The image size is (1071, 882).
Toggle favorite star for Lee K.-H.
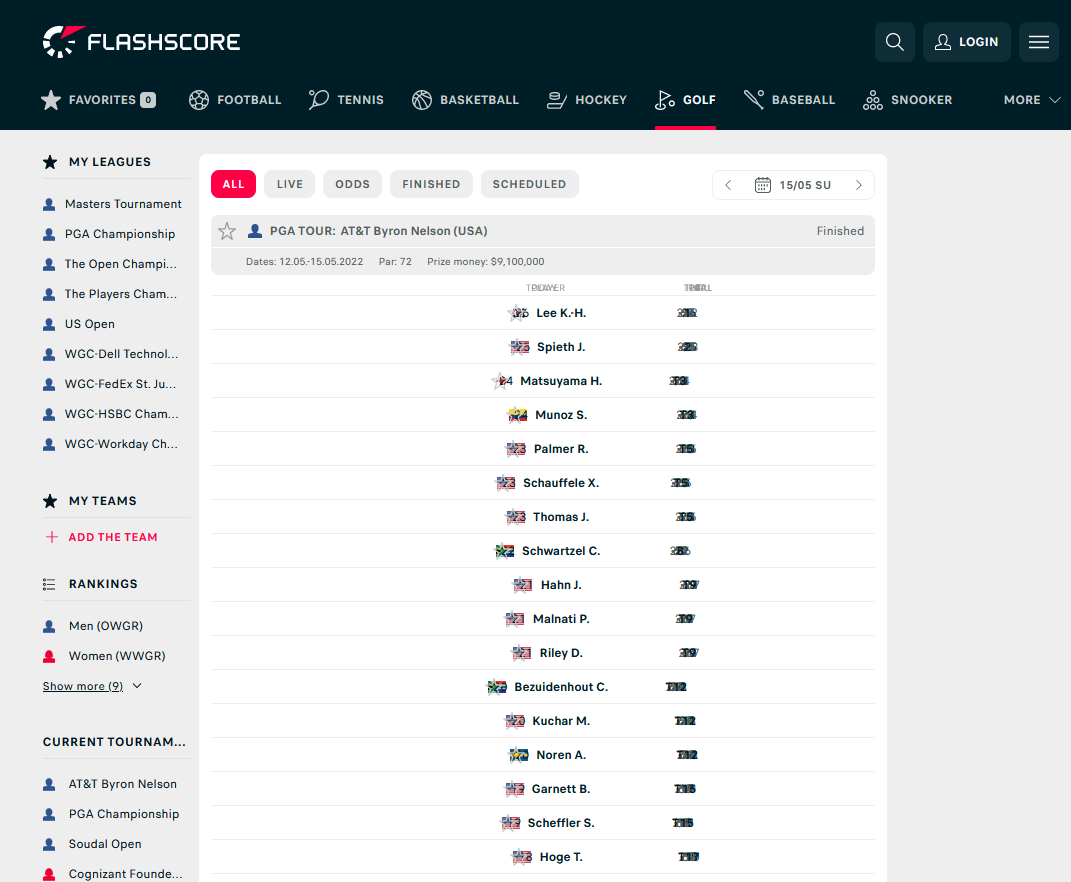[517, 313]
